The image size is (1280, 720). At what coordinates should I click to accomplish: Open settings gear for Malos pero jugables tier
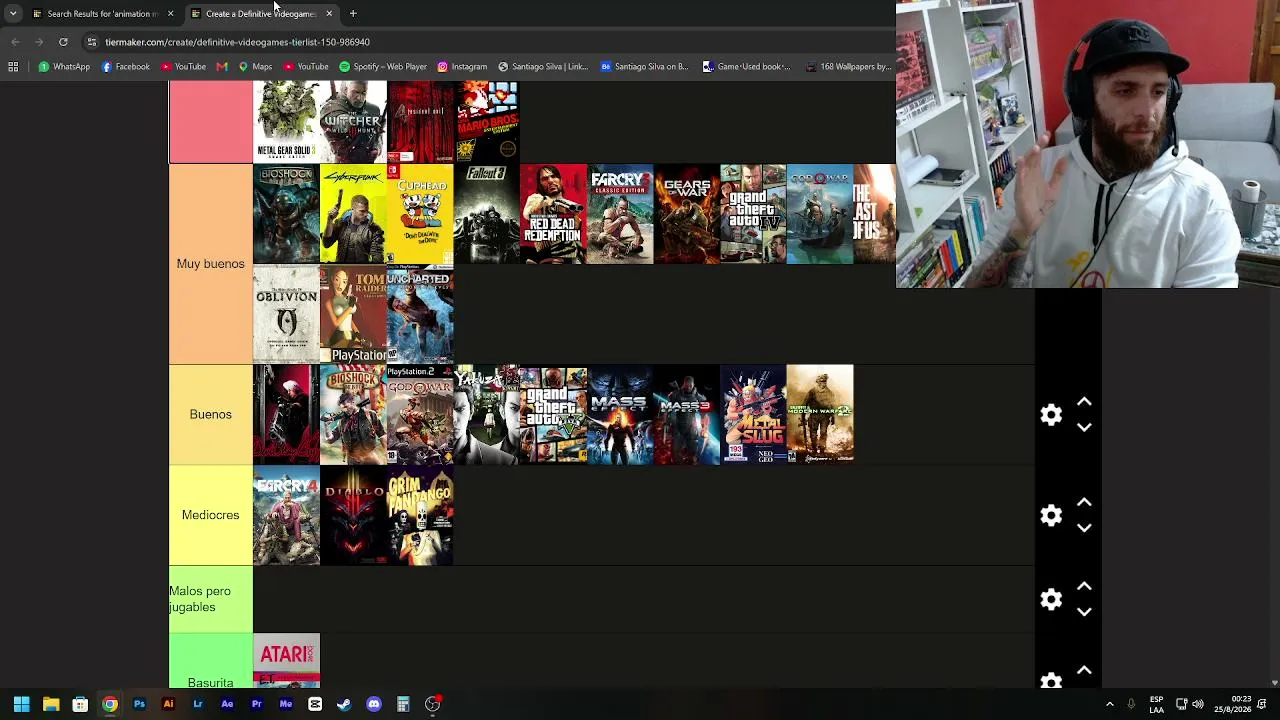point(1051,599)
